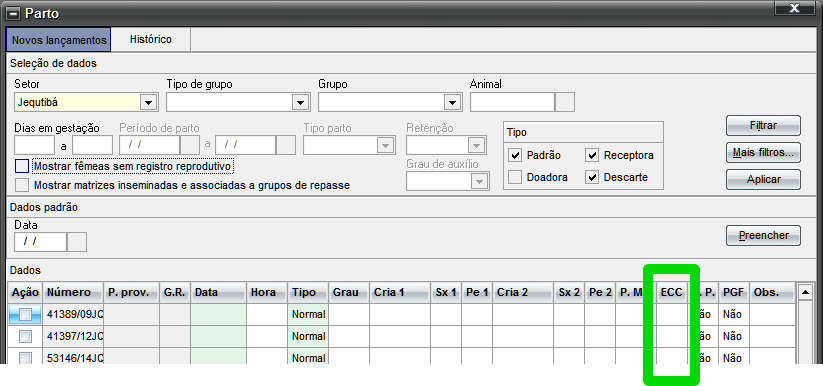Click the Pe 2 column header
The width and height of the screenshot is (823, 386).
600,293
